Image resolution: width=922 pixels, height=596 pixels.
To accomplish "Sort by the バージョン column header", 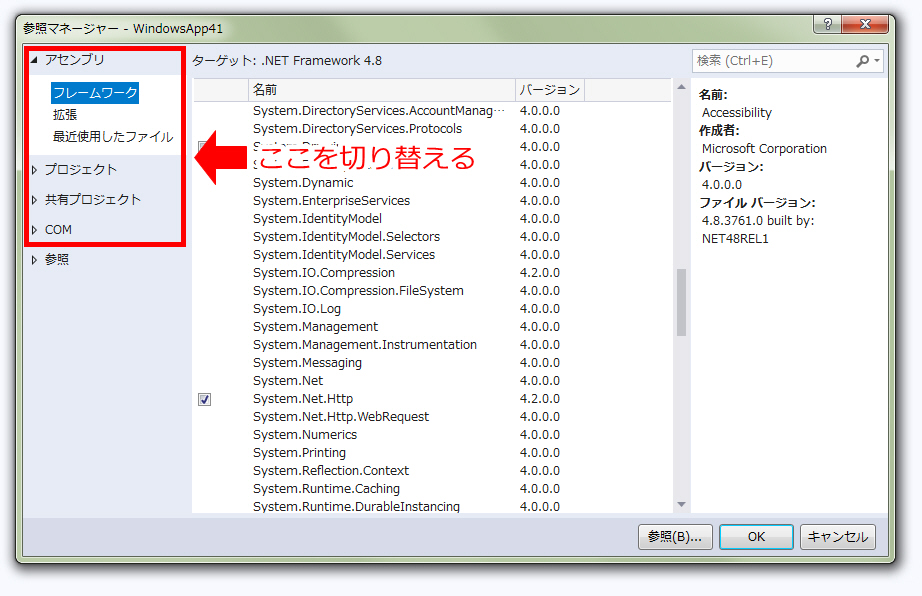I will [x=550, y=90].
